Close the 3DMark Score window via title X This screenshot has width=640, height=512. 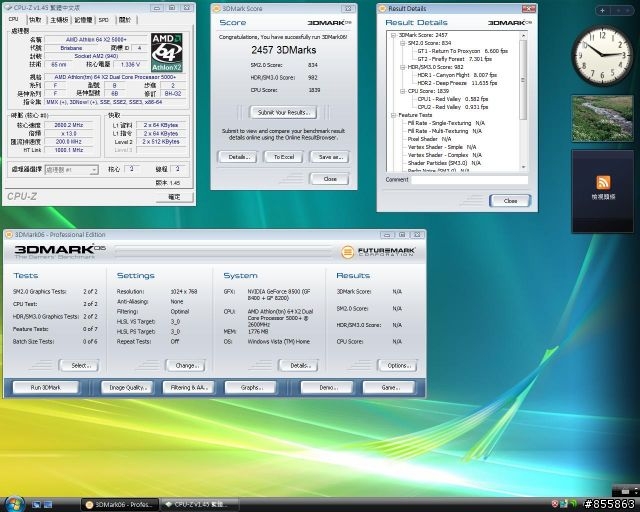click(349, 9)
